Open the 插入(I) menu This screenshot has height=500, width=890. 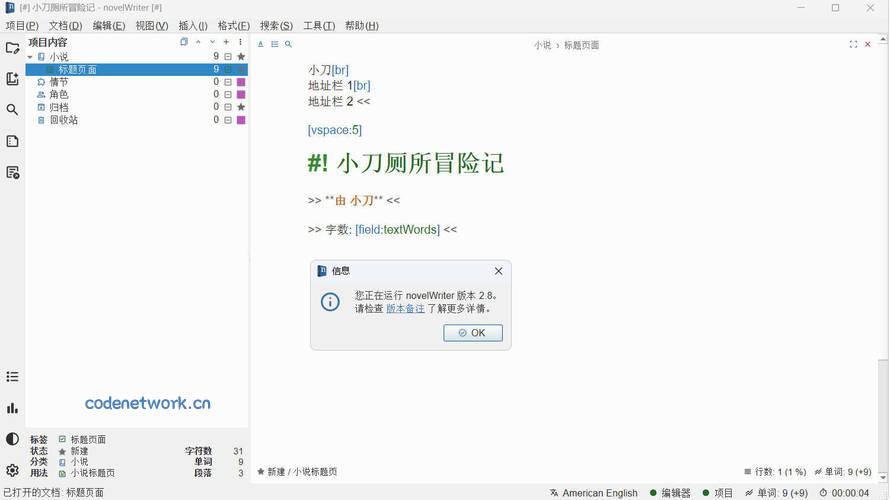coord(193,26)
